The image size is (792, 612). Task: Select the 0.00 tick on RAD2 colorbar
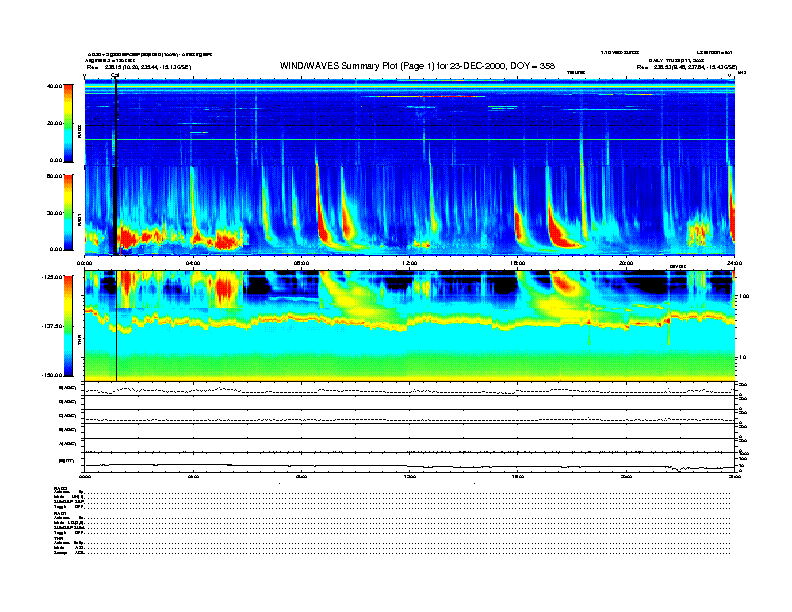point(56,160)
